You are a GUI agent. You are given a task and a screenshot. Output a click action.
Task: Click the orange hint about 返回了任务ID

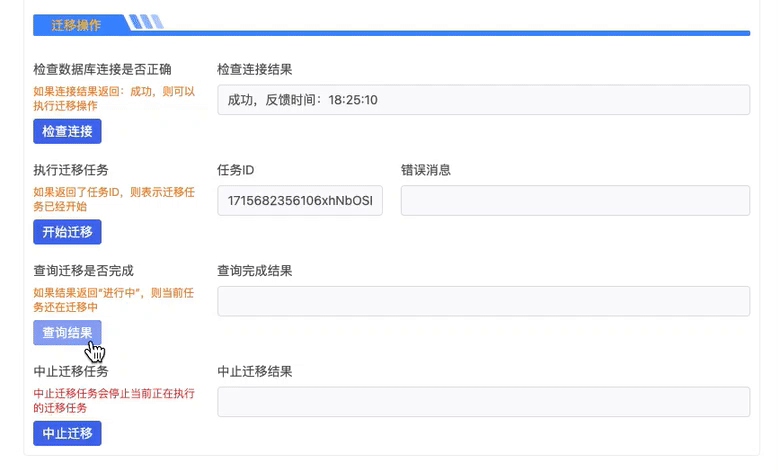click(114, 199)
